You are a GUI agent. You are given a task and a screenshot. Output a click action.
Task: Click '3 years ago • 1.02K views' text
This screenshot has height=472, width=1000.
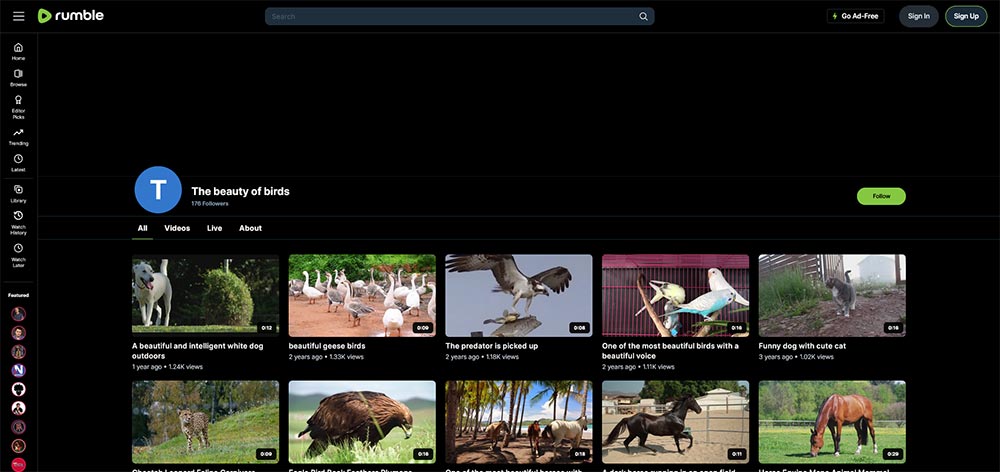tap(796, 357)
